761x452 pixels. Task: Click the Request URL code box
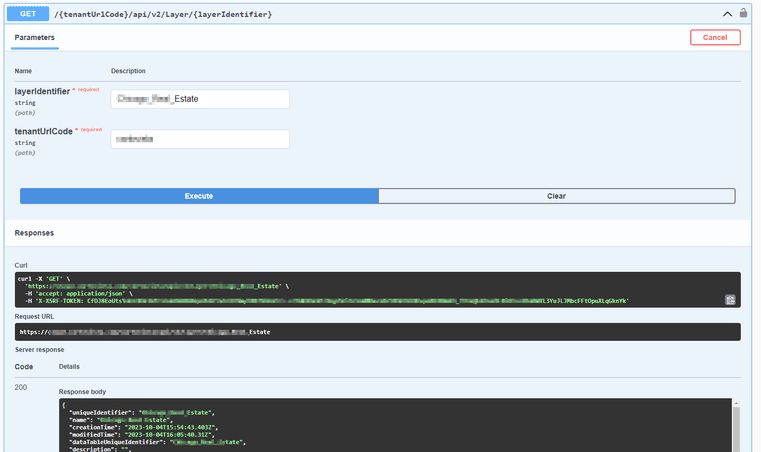378,332
